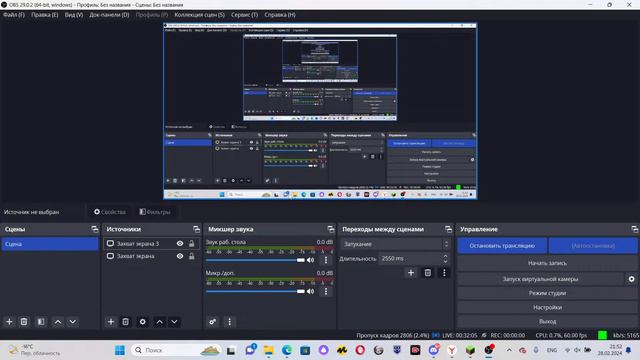Open Сервис menu
The width and height of the screenshot is (640, 360).
244,15
